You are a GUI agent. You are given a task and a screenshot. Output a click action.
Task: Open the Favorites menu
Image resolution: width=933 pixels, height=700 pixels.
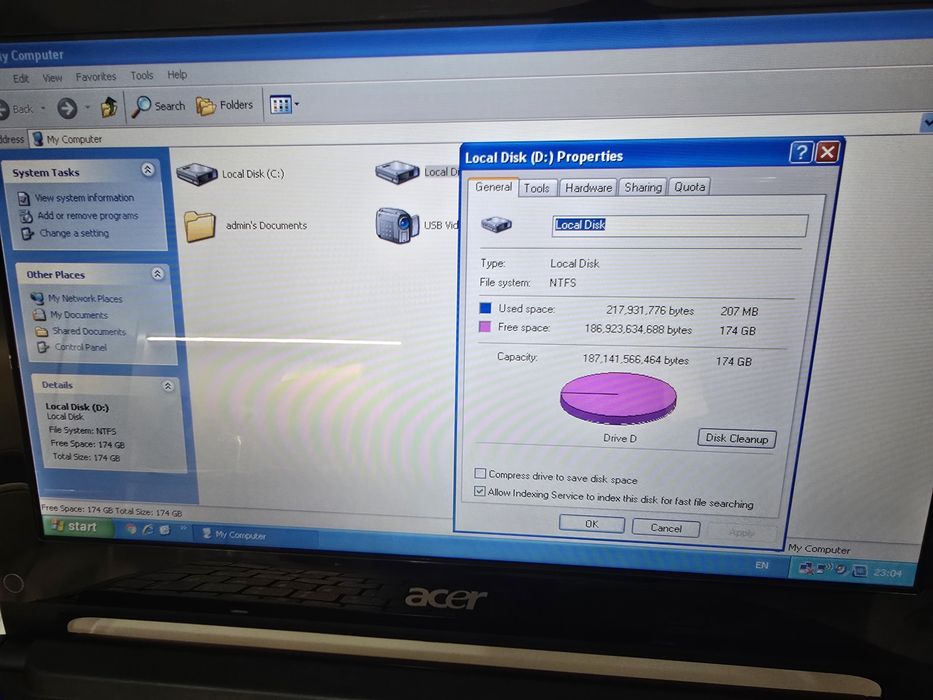(x=96, y=77)
